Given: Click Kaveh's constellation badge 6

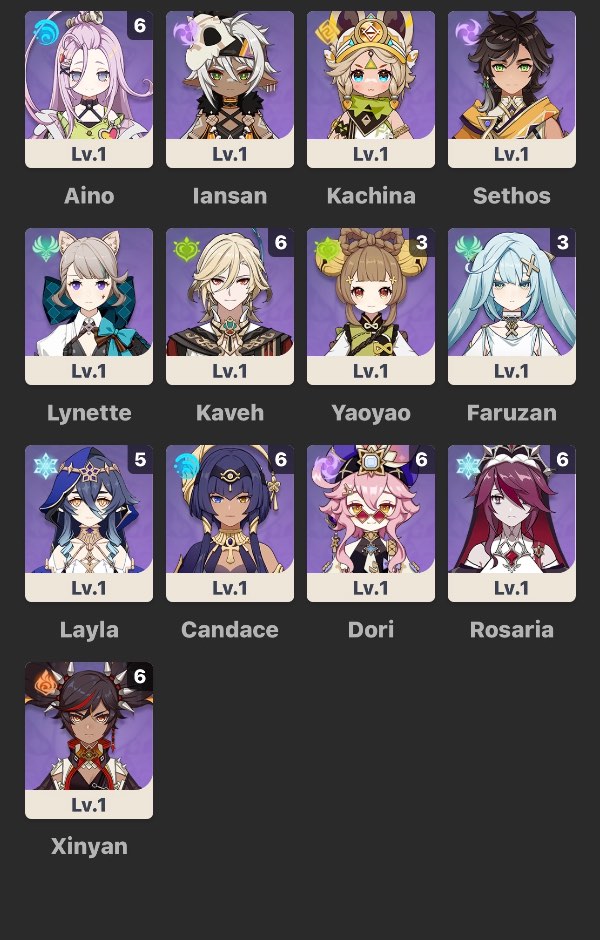Looking at the screenshot, I should tap(281, 242).
